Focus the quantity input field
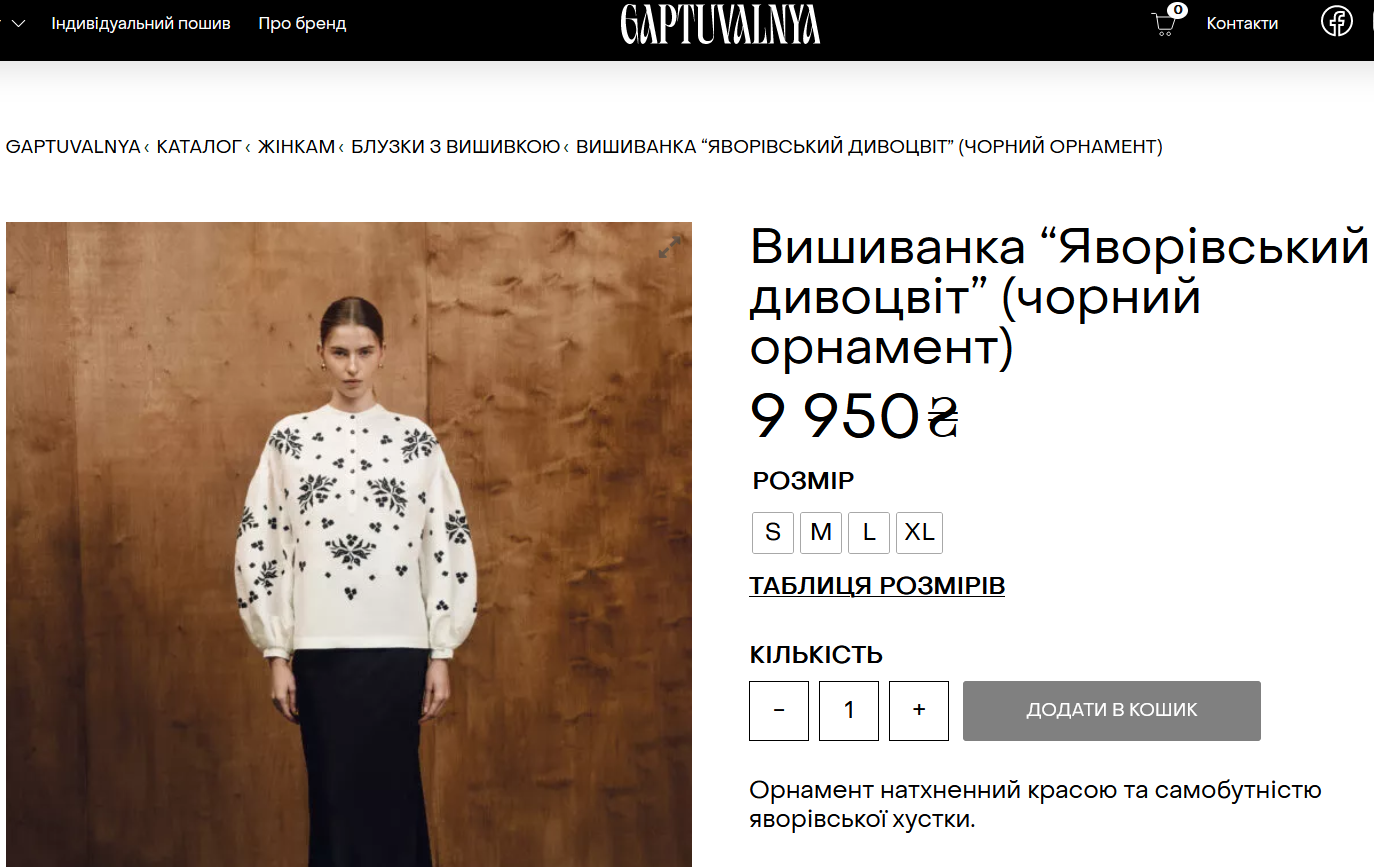Image resolution: width=1374 pixels, height=867 pixels. tap(849, 711)
